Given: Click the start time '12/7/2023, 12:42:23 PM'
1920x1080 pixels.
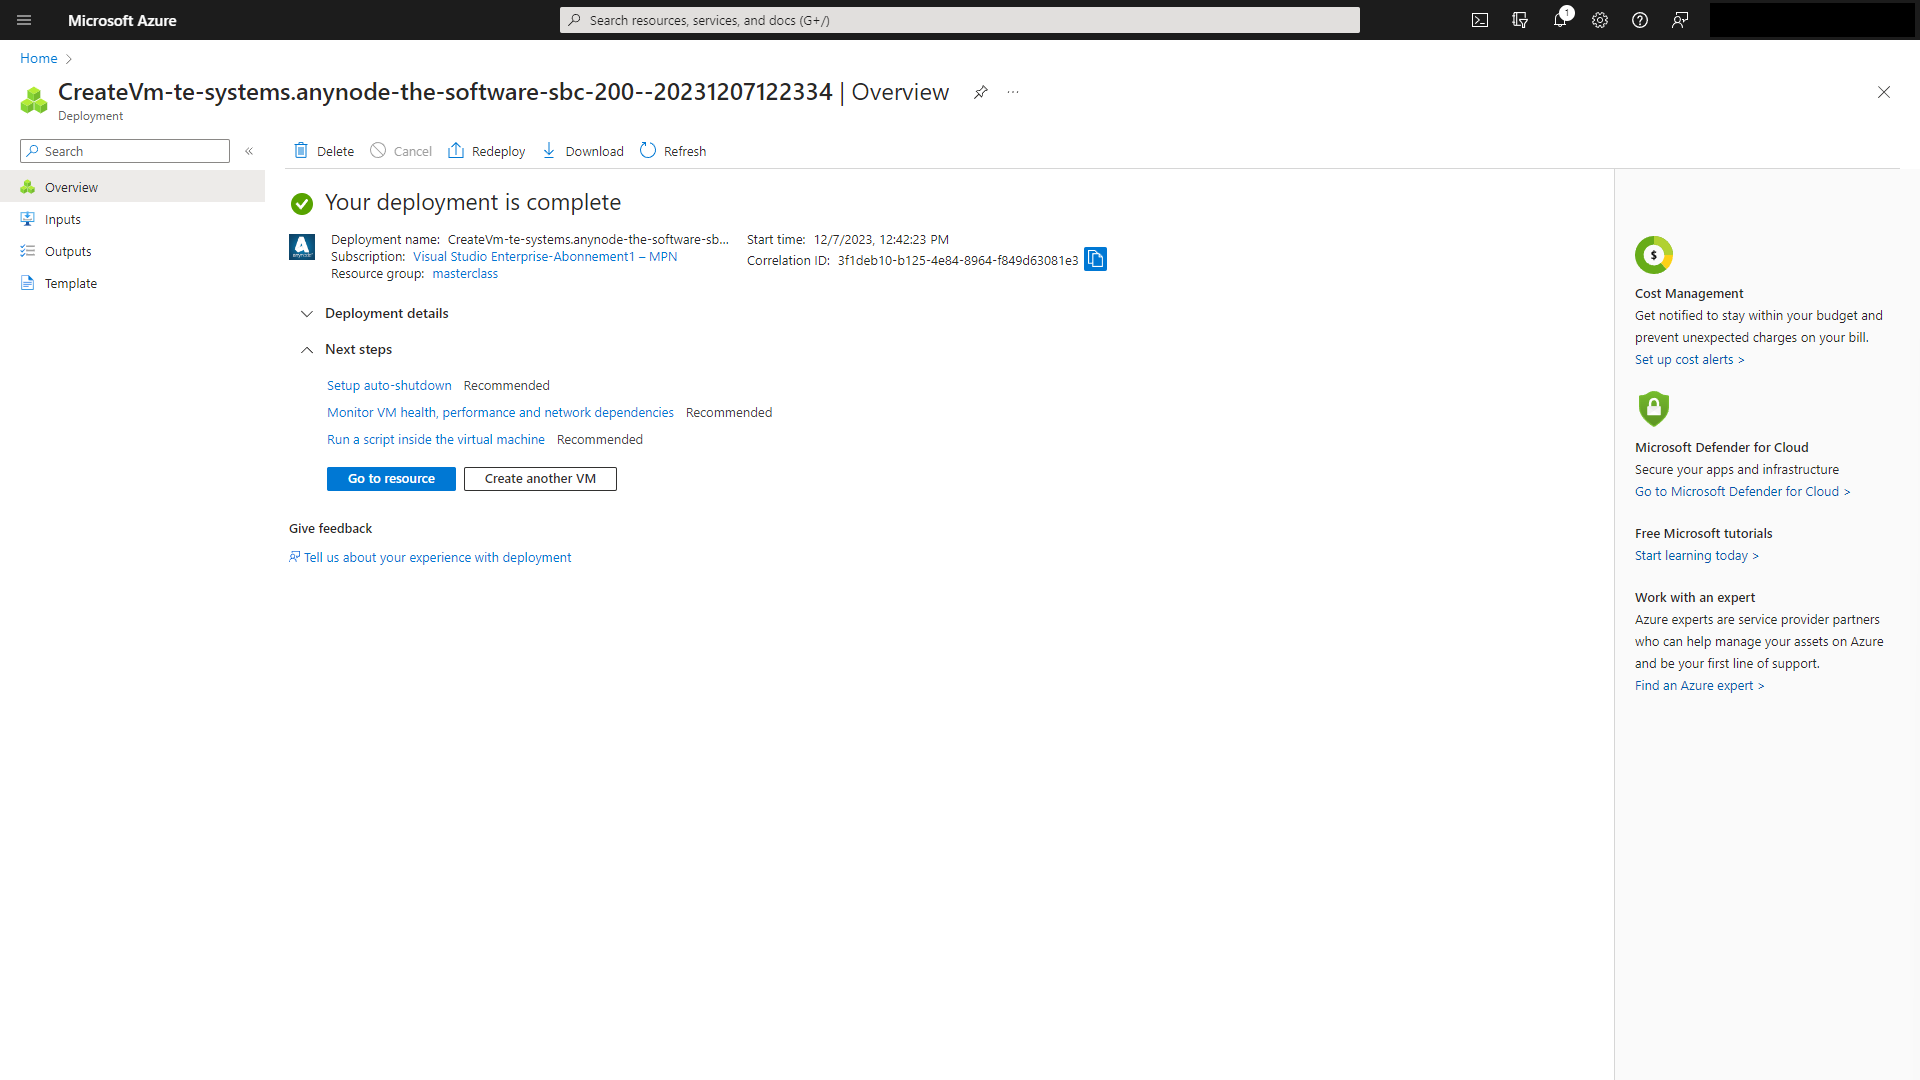Looking at the screenshot, I should 881,239.
